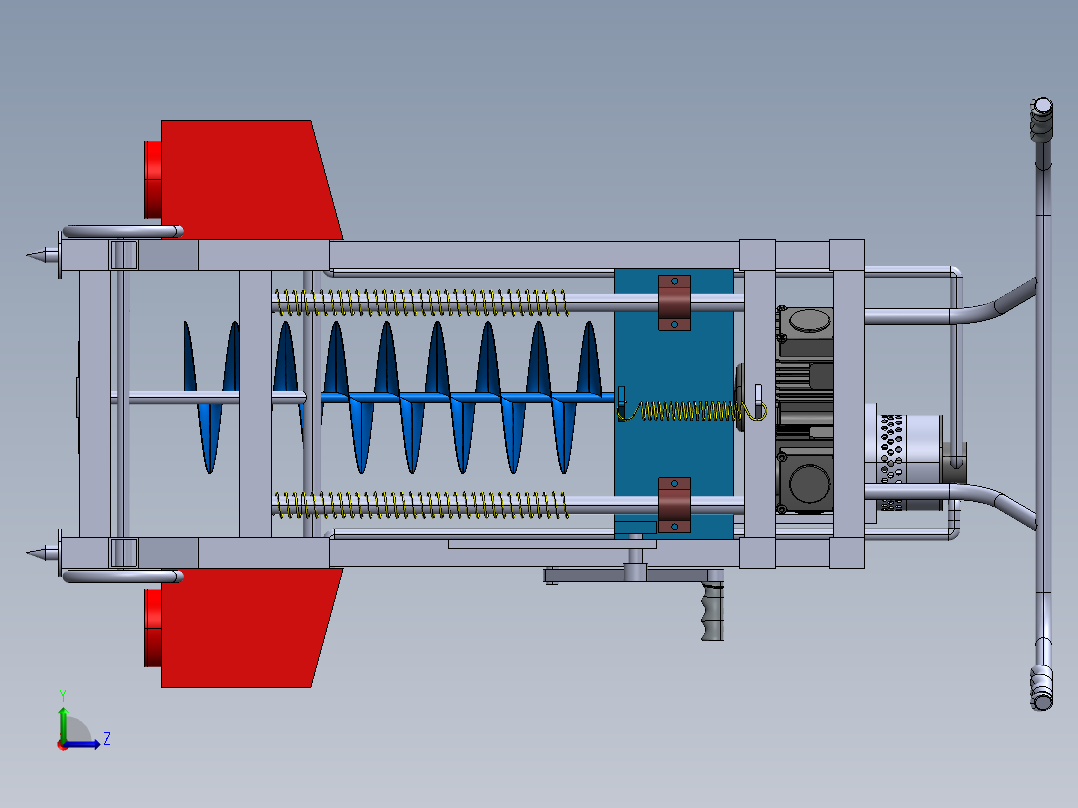Select the lower front pointed spike

tap(43, 552)
